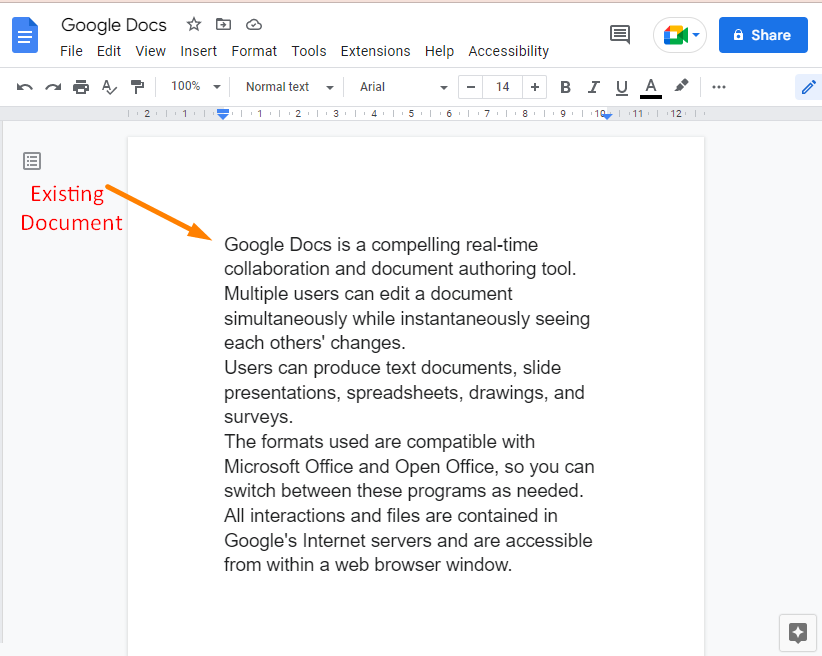Click the line 'Multiple users can edit a document'

pos(368,294)
